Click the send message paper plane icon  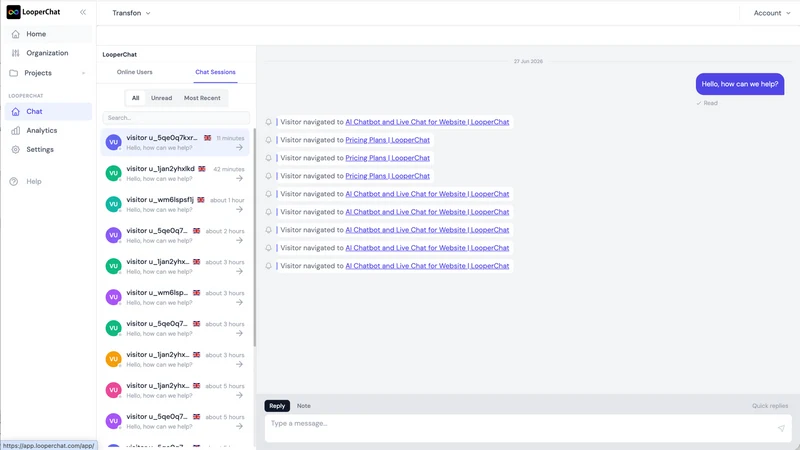tap(781, 428)
